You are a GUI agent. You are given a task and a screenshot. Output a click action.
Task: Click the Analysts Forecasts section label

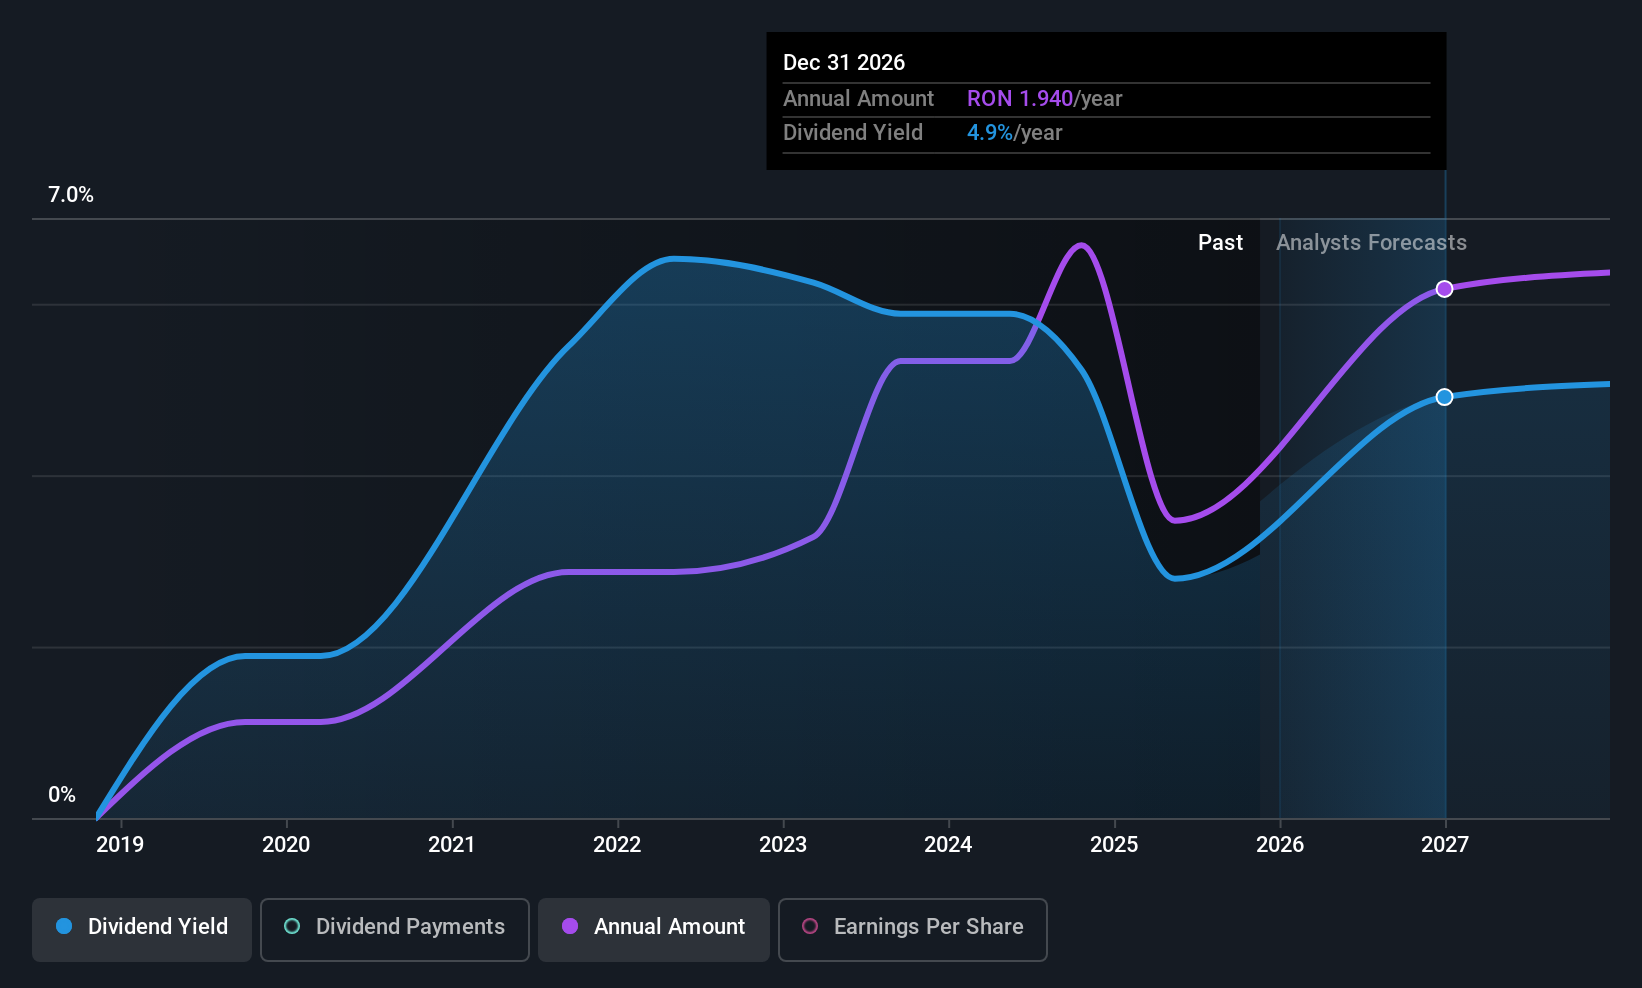(x=1371, y=243)
